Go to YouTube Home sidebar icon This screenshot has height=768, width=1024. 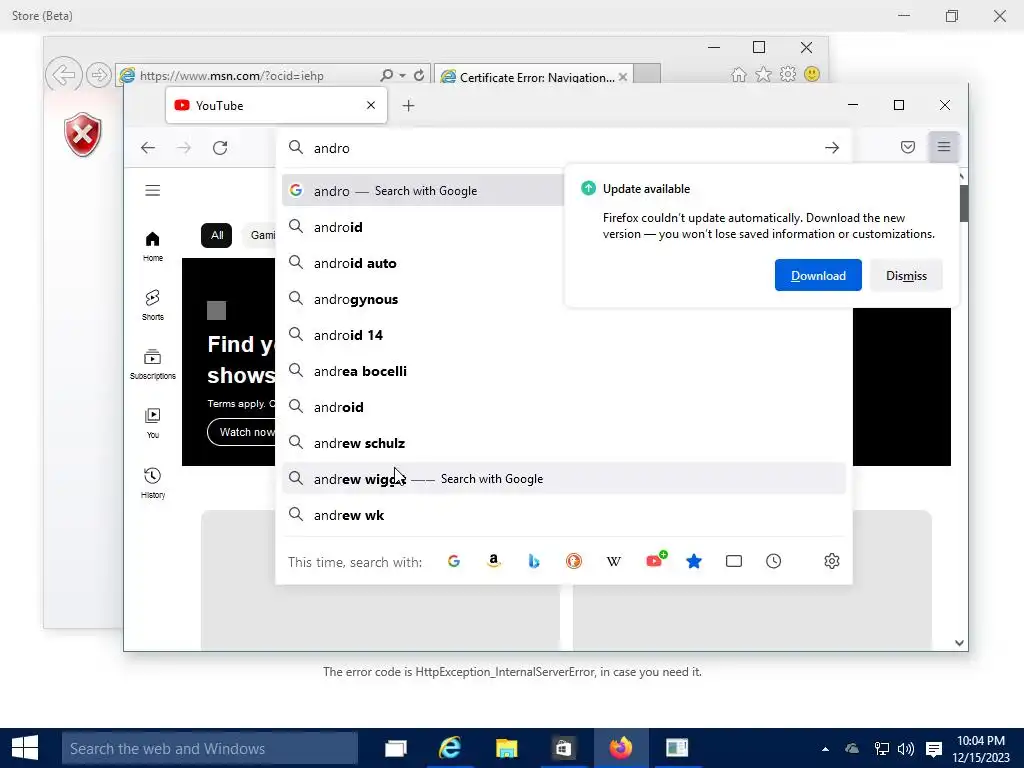(153, 246)
